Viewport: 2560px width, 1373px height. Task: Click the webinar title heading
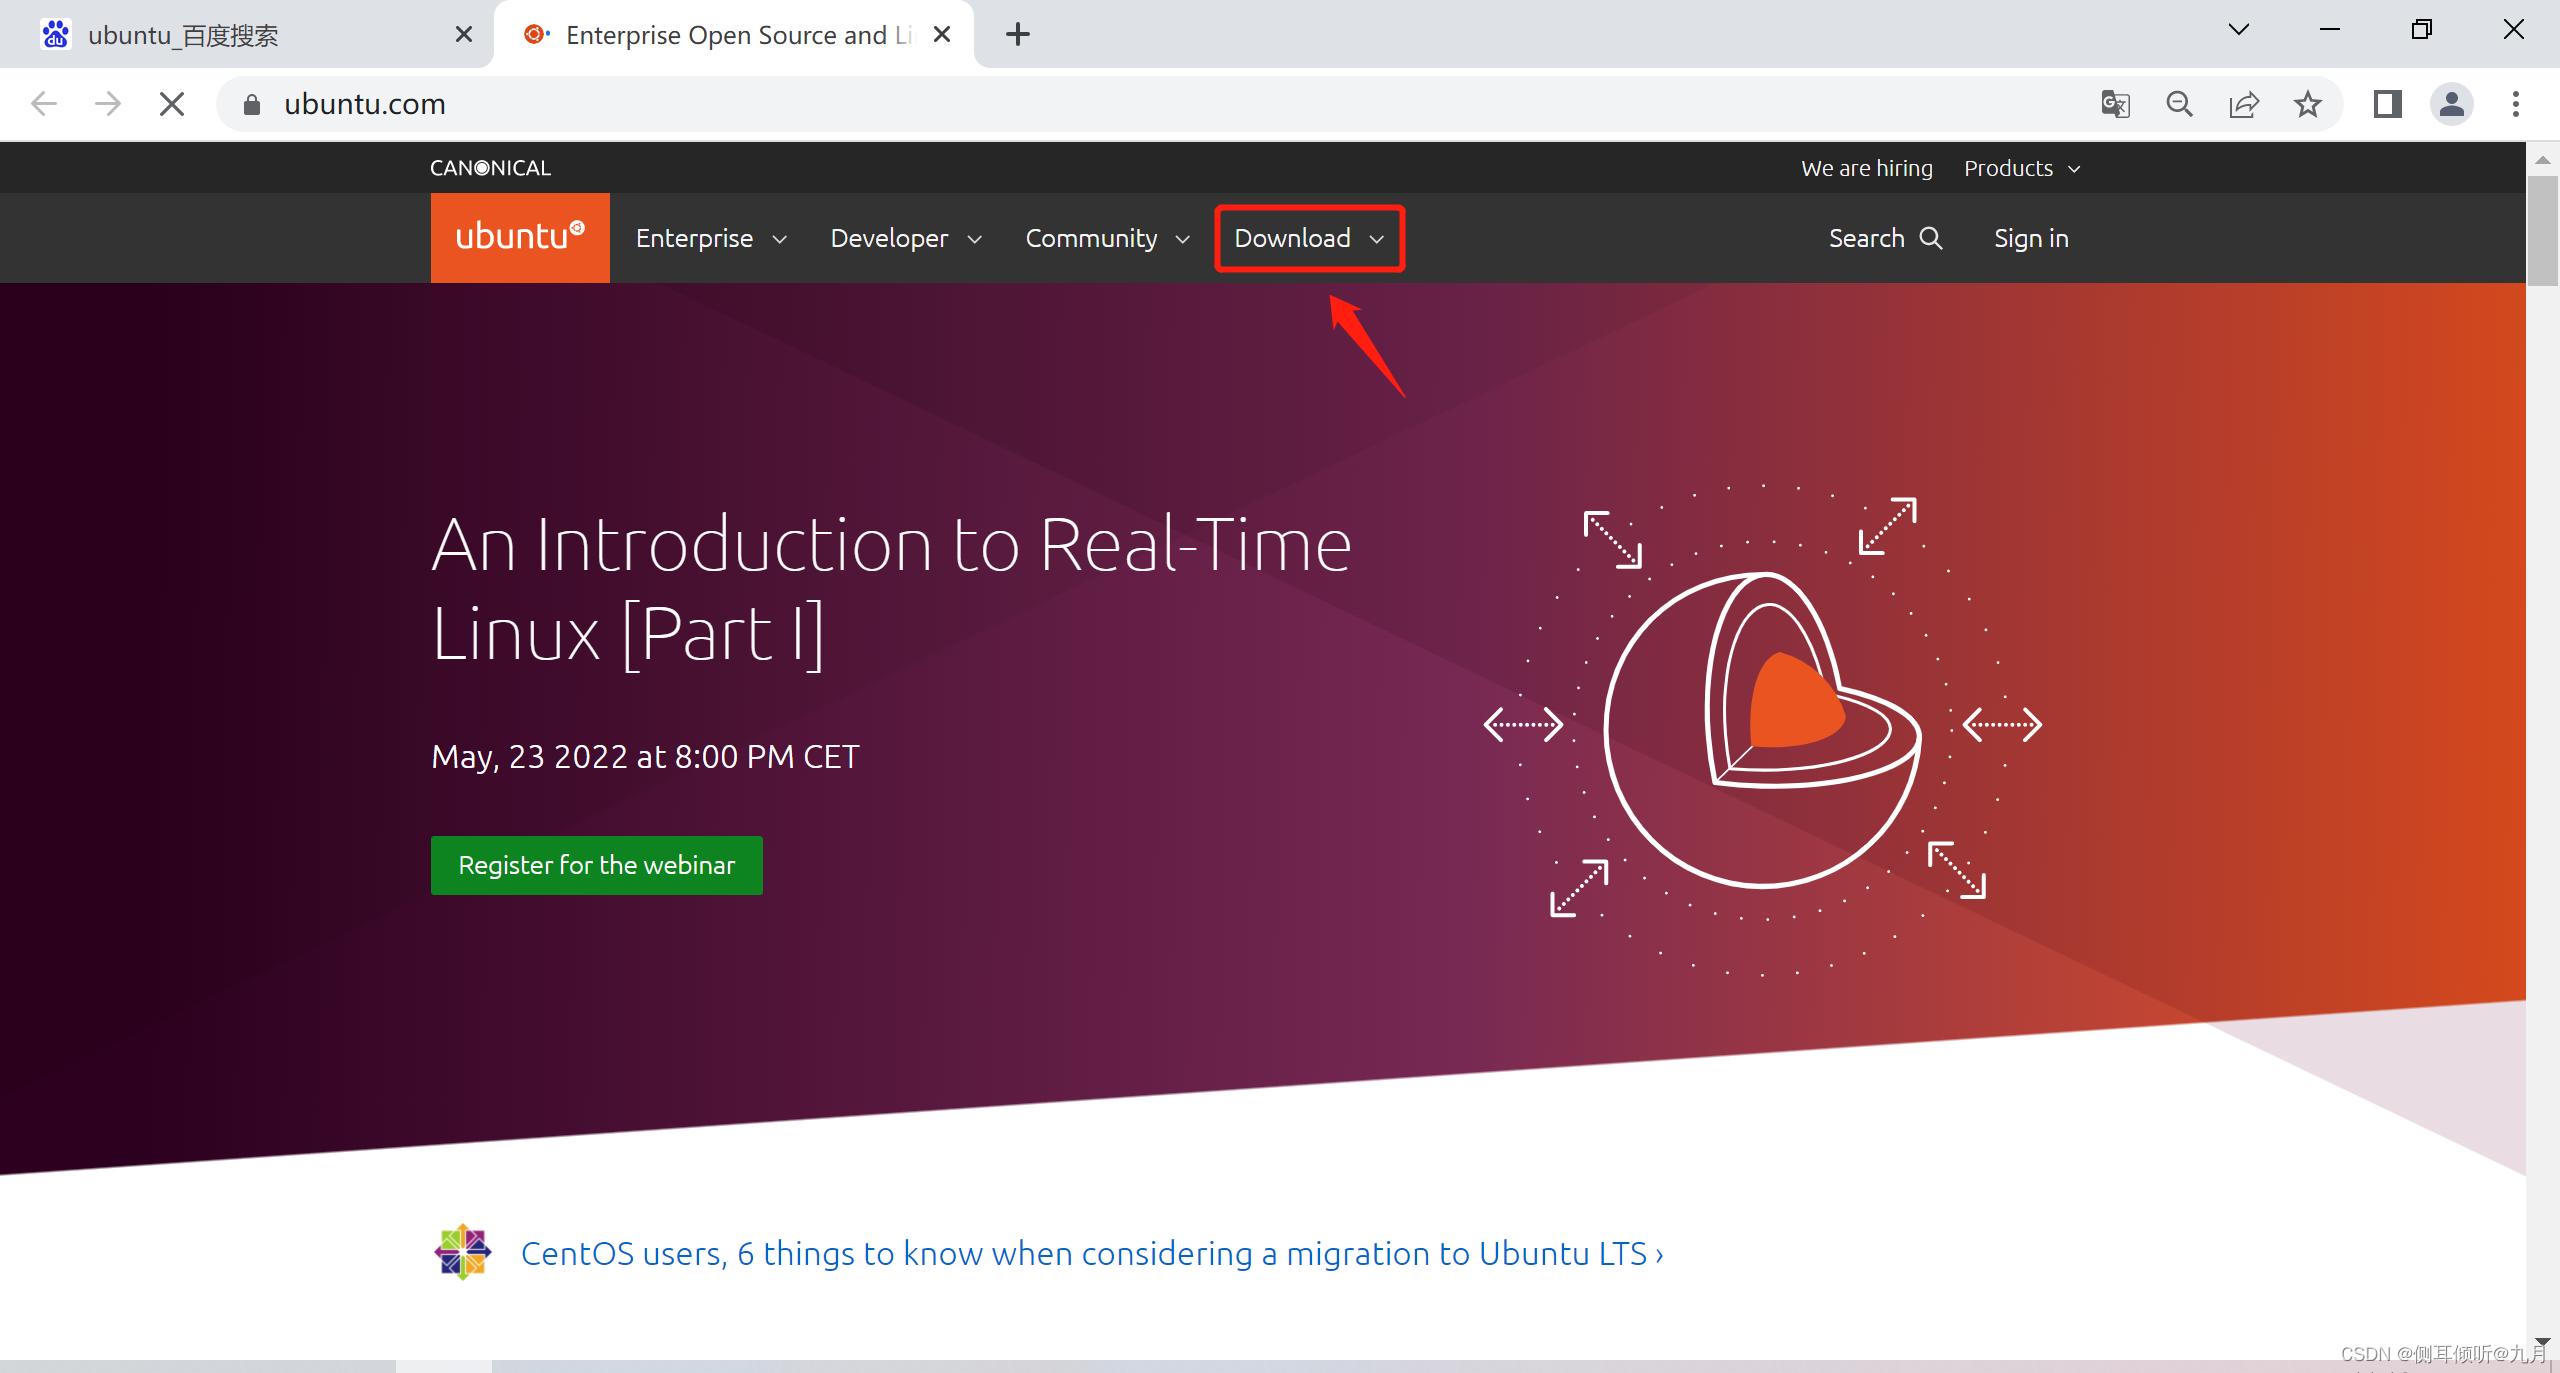890,590
